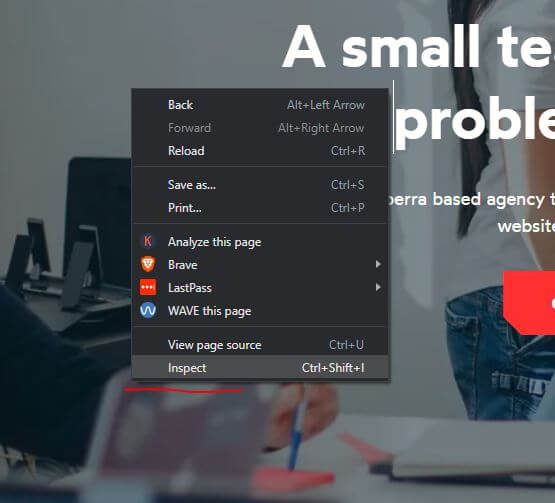Click the red call-to-action button
This screenshot has height=503, width=555.
[x=529, y=303]
